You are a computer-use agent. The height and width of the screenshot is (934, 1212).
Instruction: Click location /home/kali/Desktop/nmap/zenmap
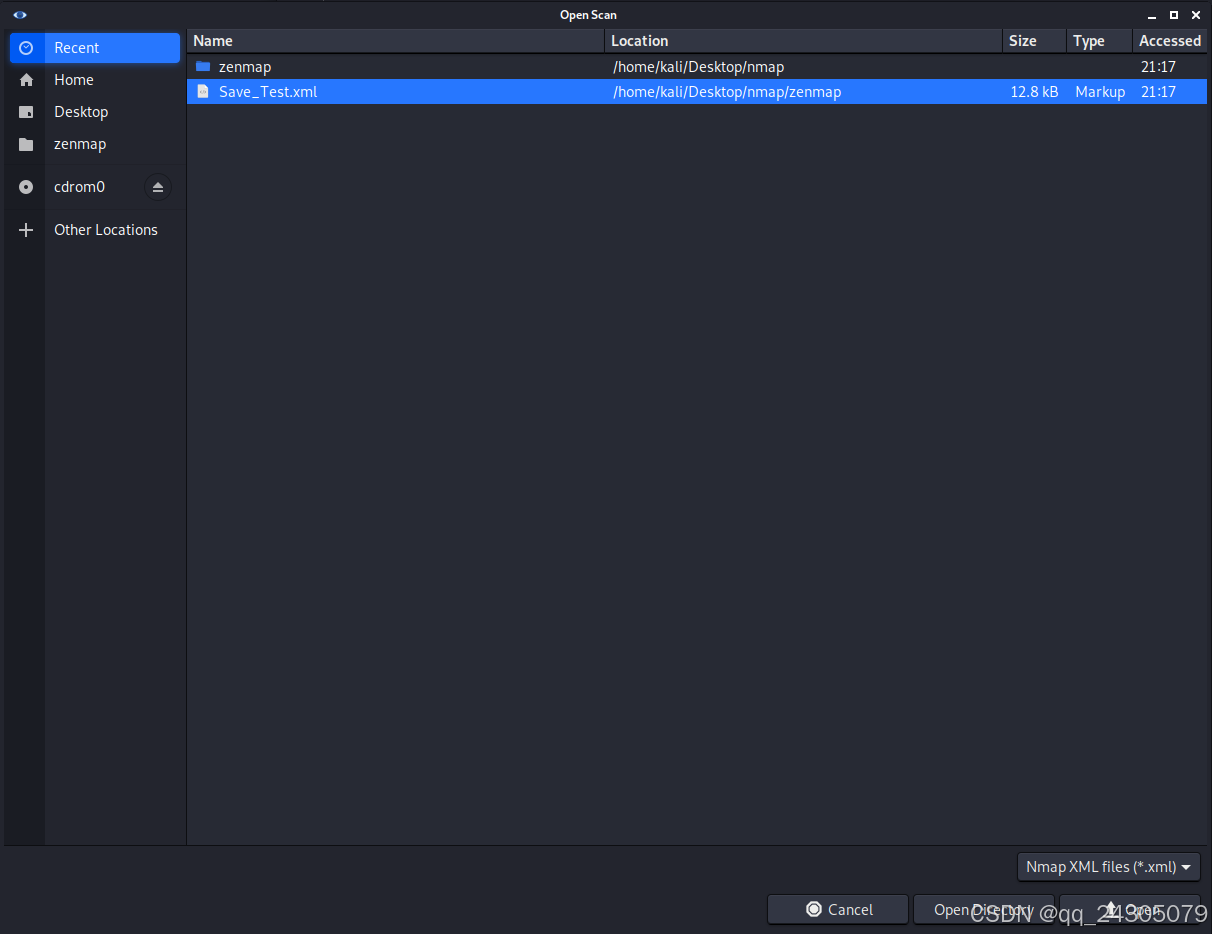tap(727, 92)
